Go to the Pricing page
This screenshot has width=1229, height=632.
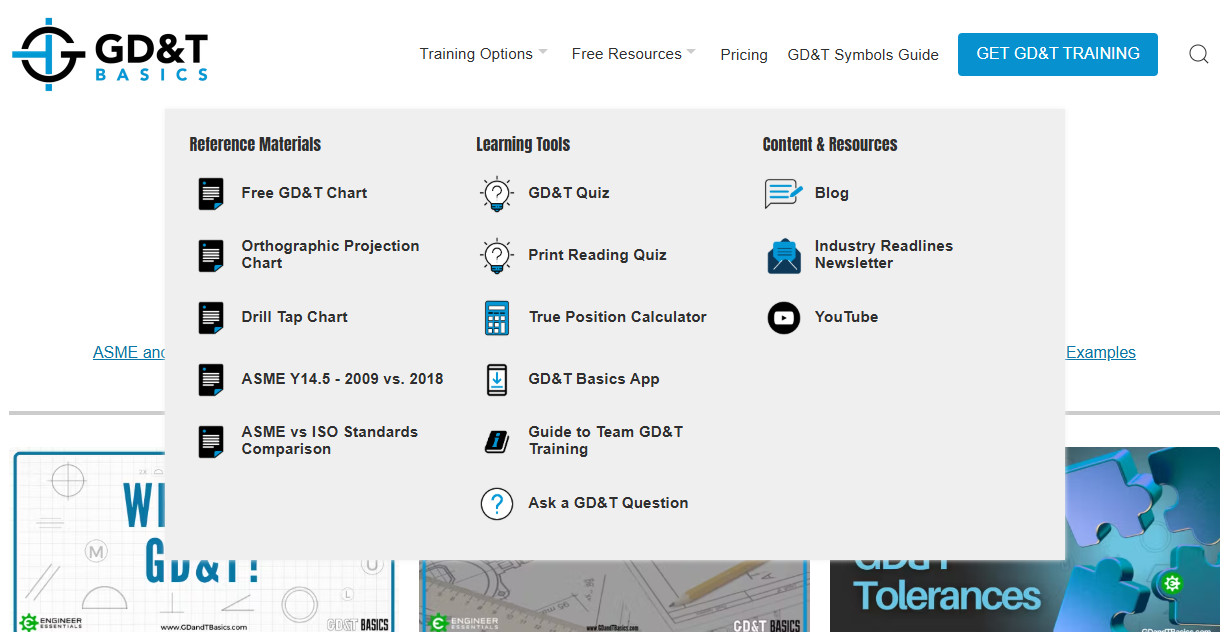[744, 55]
